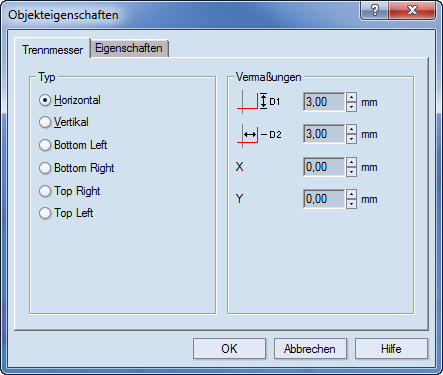The width and height of the screenshot is (443, 375).
Task: Increase D2 value with up spinner arrow
Action: point(351,129)
